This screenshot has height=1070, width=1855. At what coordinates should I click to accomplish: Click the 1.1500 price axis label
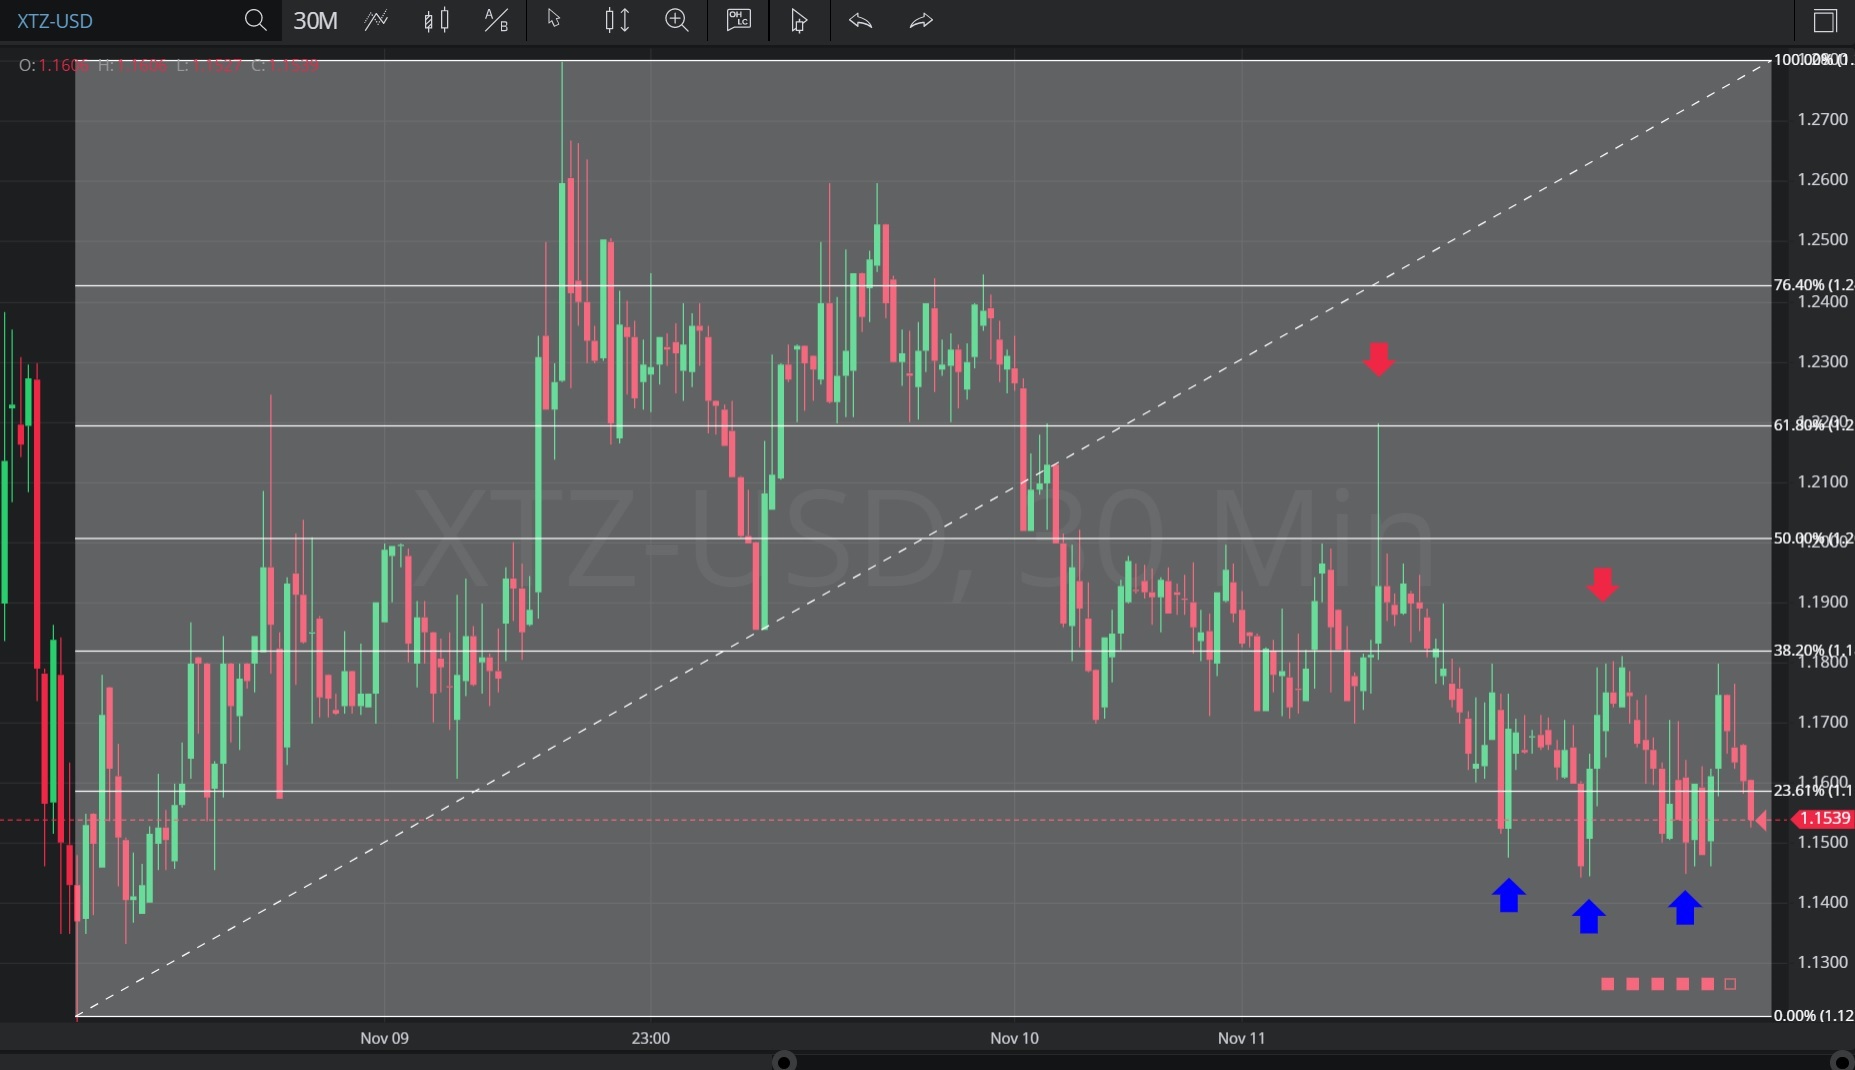(x=1822, y=842)
